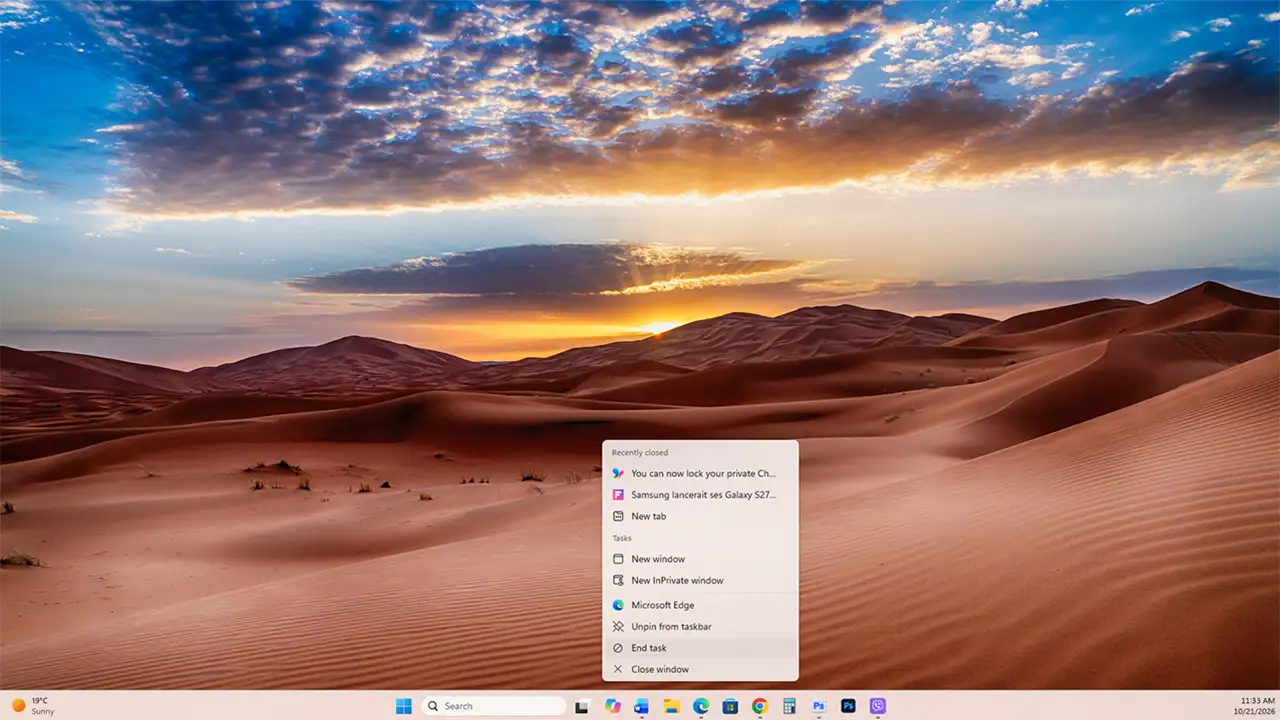Select Unpin from taskbar
1280x720 pixels.
point(700,626)
